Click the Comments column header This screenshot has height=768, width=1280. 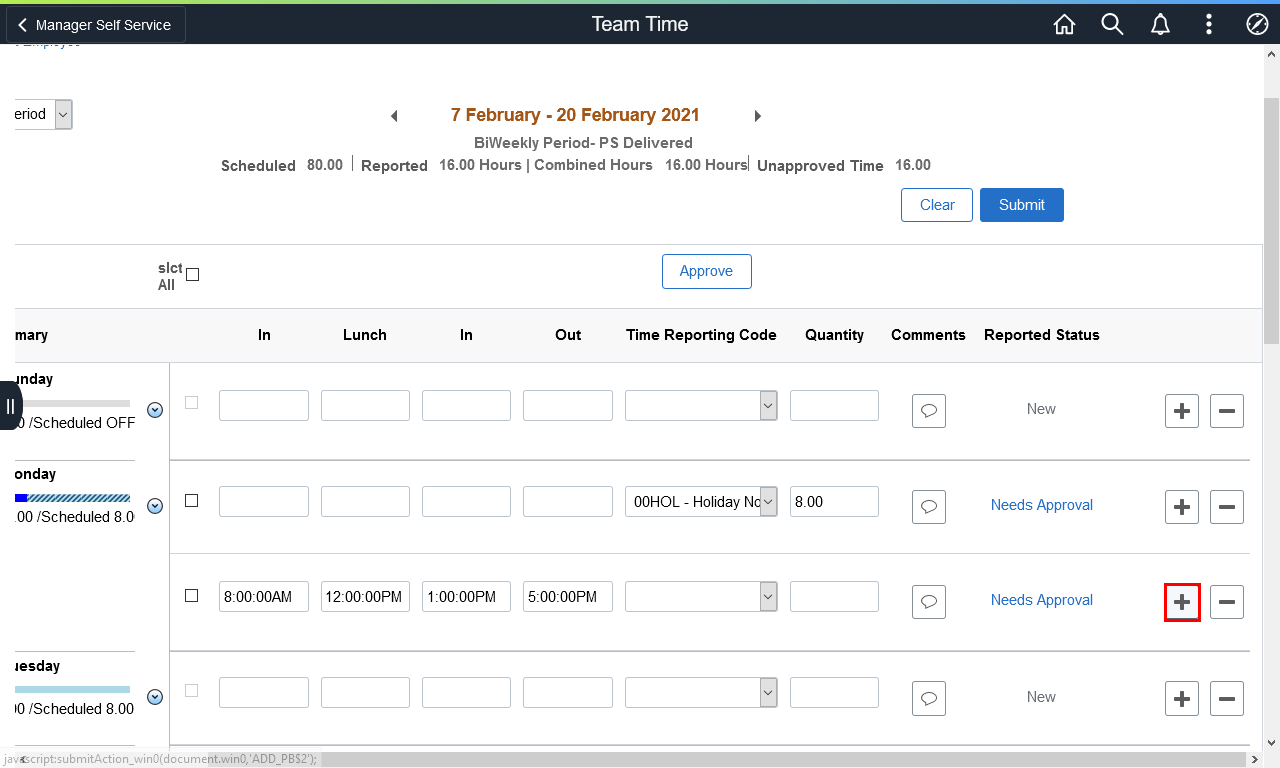(x=928, y=335)
